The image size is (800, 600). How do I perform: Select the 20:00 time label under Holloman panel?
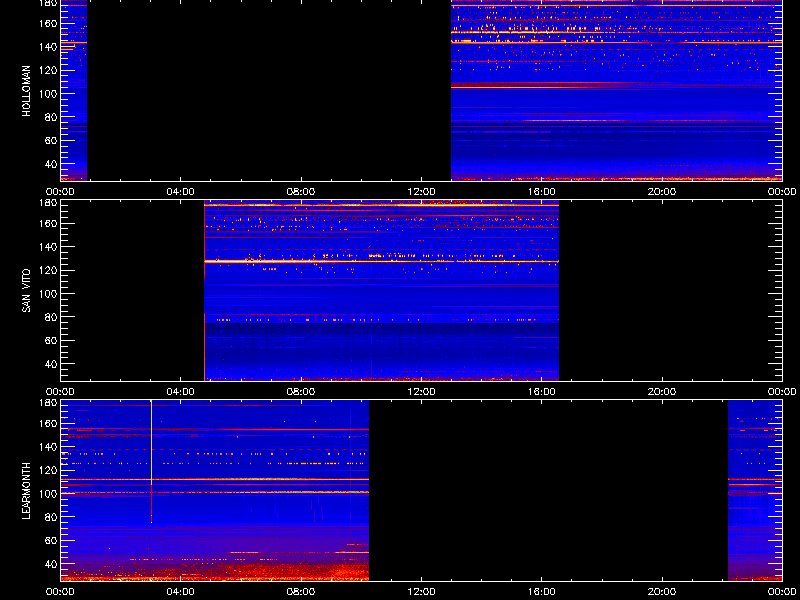[662, 192]
